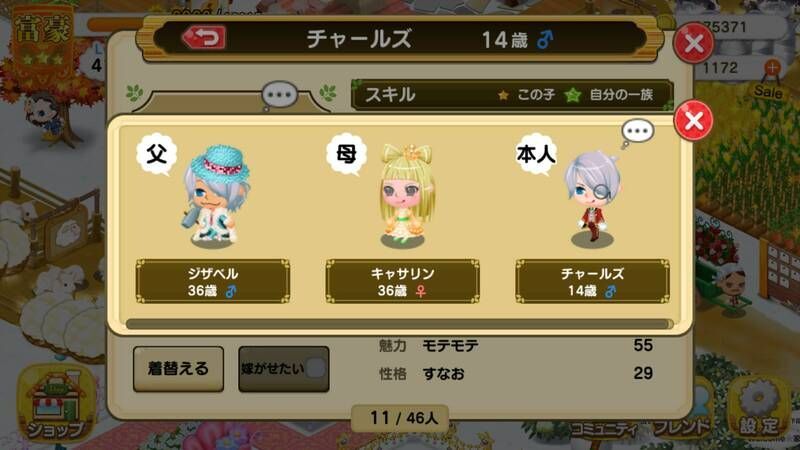Open the コミュニティ community menu
Image resolution: width=800 pixels, height=450 pixels.
coord(603,429)
